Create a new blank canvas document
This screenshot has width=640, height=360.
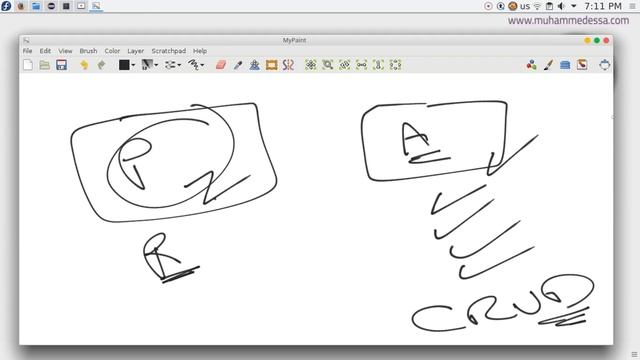(28, 65)
